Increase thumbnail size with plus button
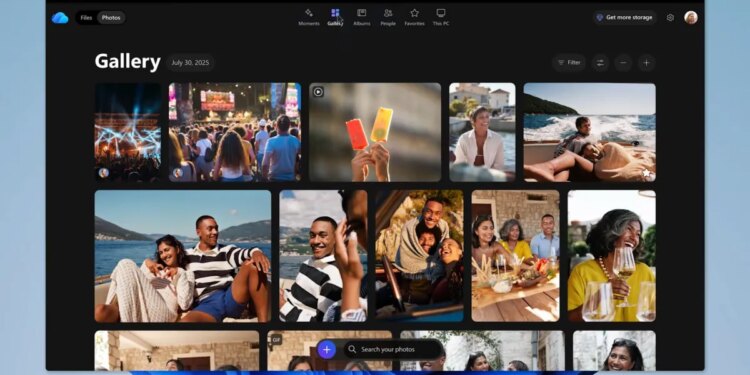This screenshot has height=375, width=750. pos(647,63)
